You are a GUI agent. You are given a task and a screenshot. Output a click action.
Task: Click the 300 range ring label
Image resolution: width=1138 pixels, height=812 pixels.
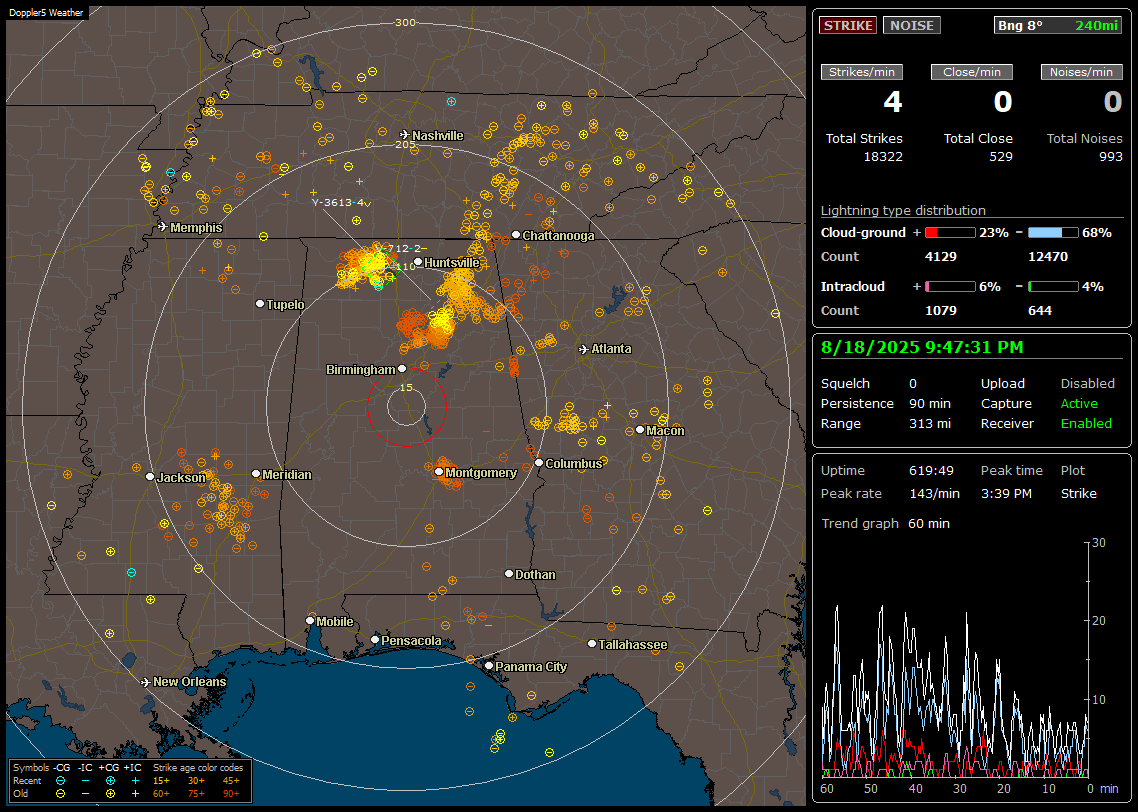click(x=405, y=22)
